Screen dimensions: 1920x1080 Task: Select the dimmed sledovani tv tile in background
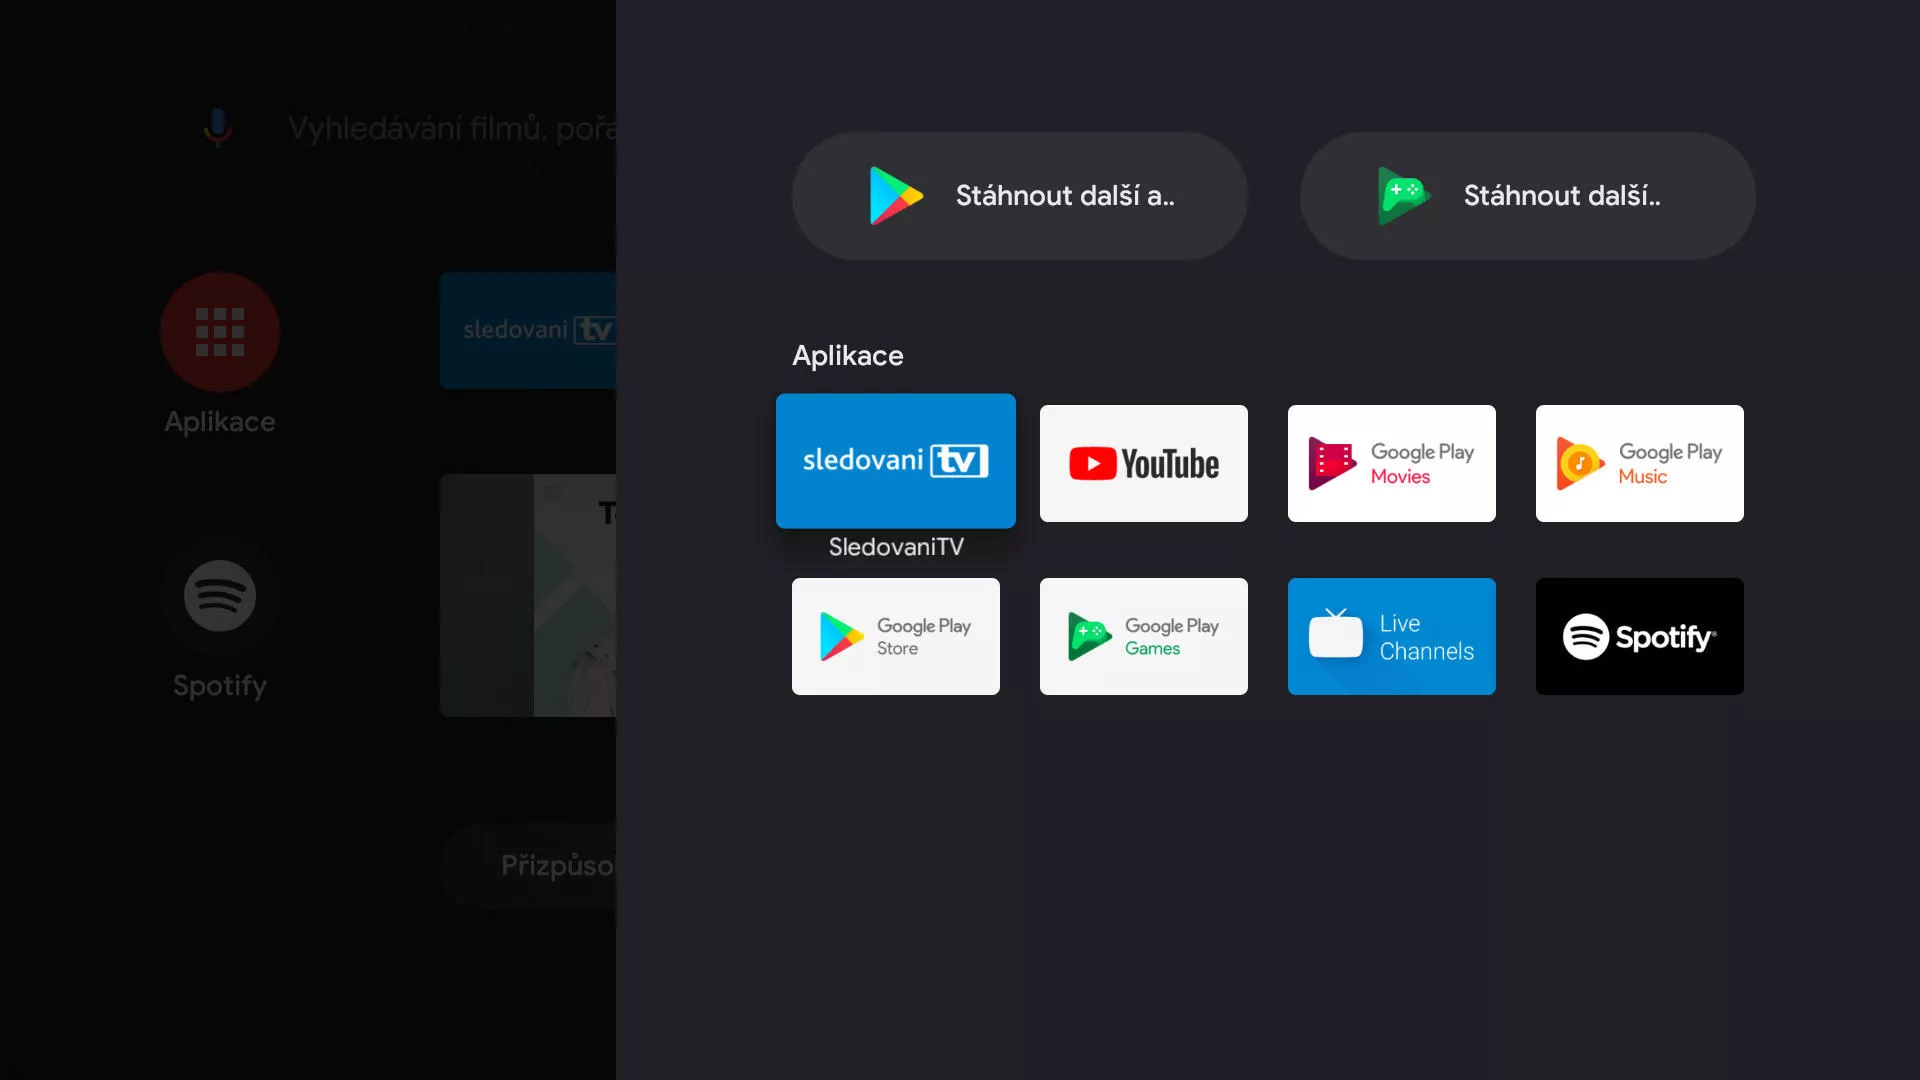click(528, 330)
